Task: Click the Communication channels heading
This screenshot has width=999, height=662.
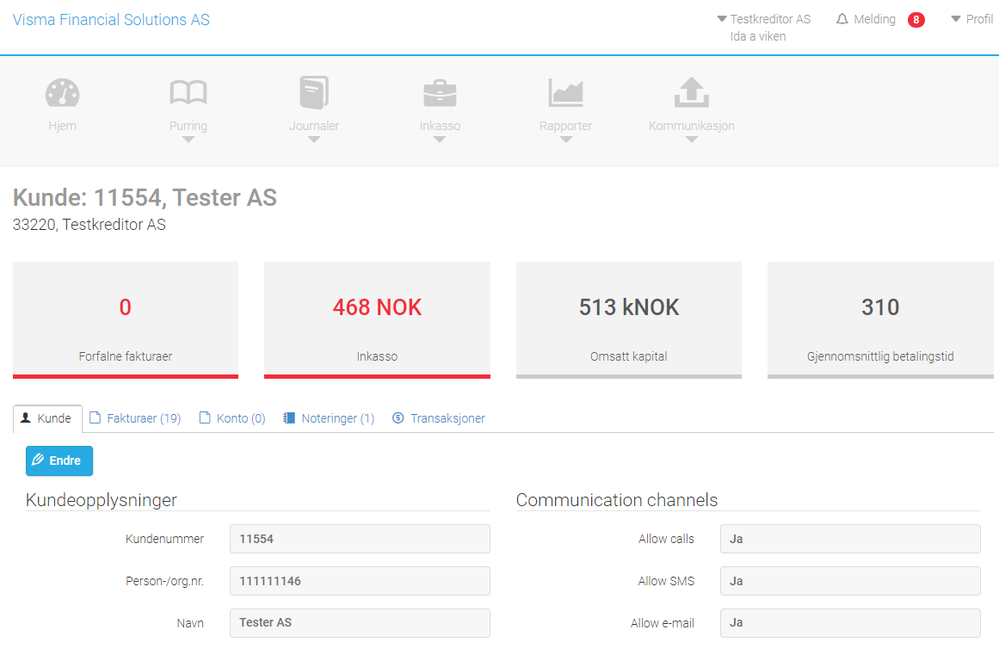Action: [x=617, y=500]
